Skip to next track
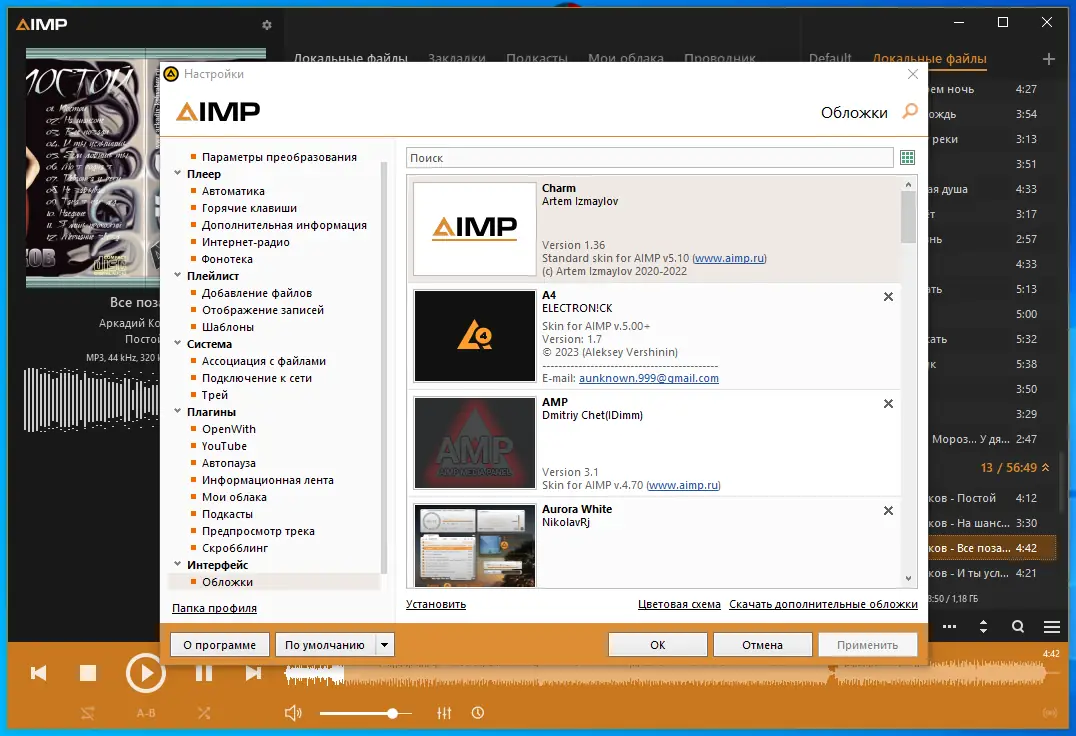This screenshot has width=1076, height=736. 253,673
